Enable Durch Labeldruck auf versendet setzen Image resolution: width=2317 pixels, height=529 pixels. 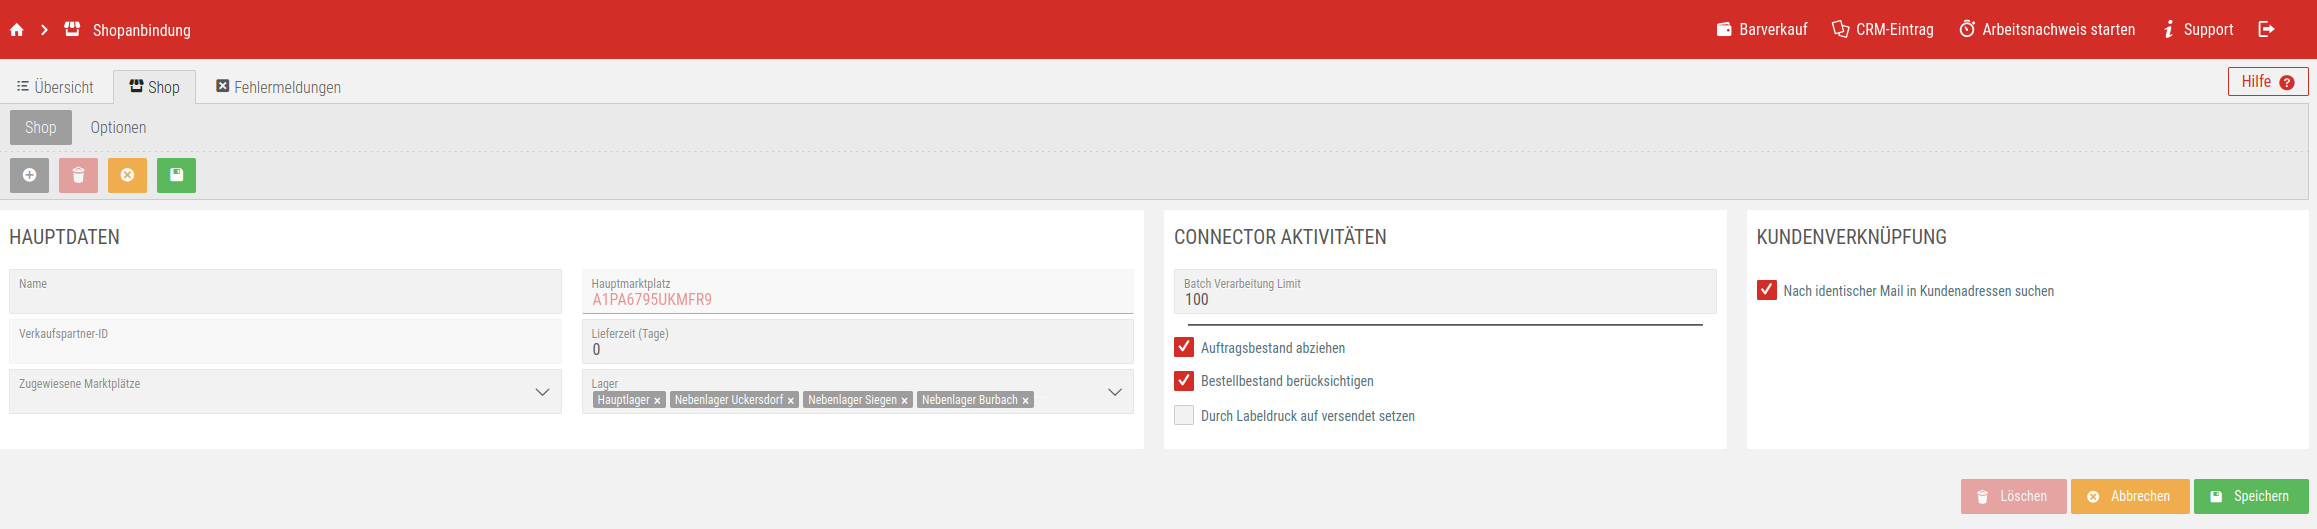tap(1184, 415)
